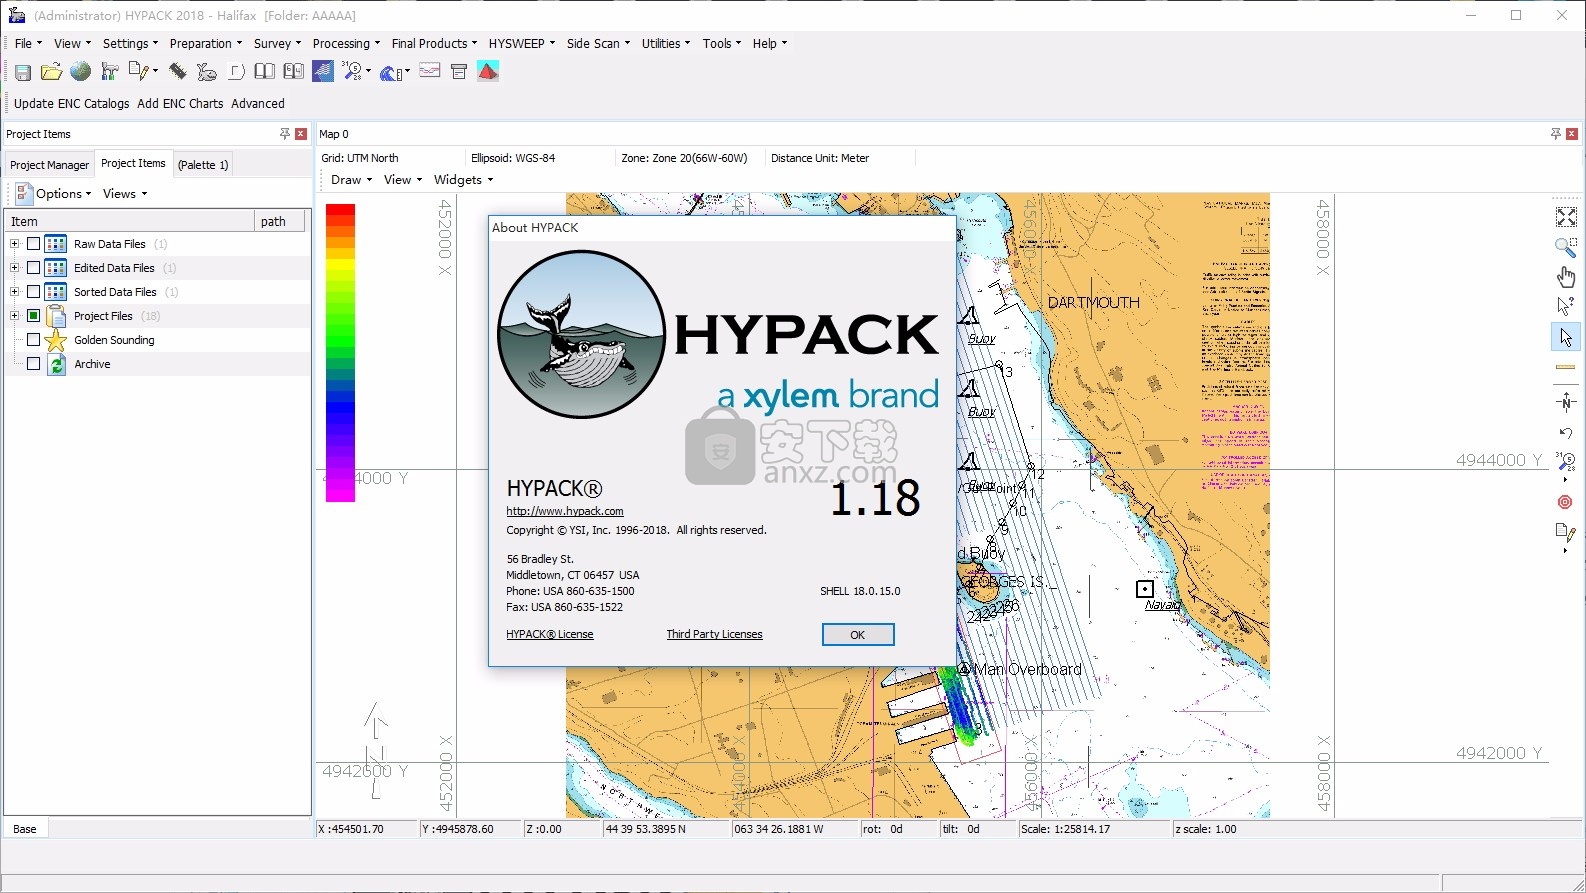
Task: Open the View dropdown in map window
Action: 403,180
